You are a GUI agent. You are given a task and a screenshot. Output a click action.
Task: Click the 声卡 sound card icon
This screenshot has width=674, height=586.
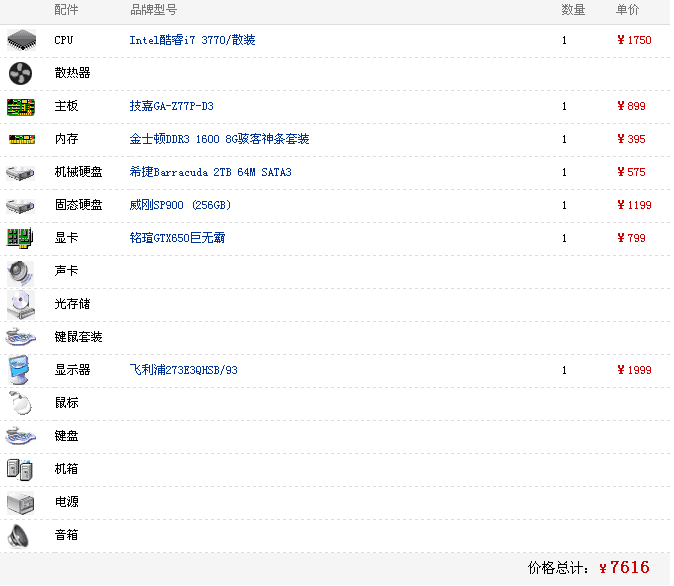coord(20,273)
